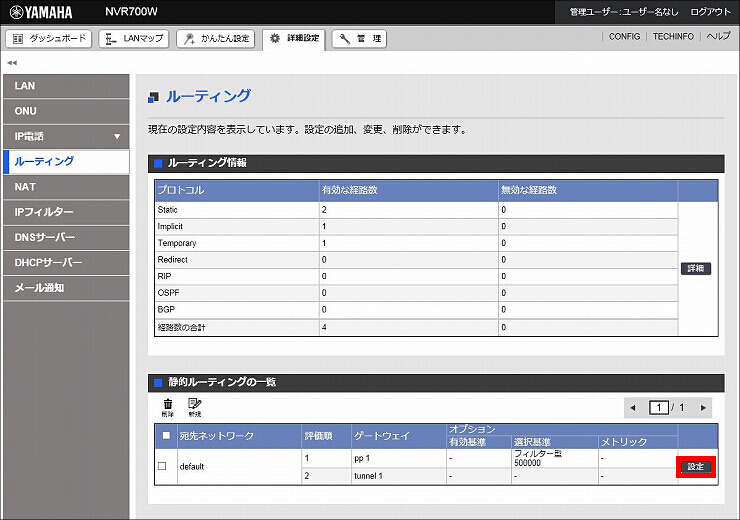Open ONU in the sidebar
This screenshot has height=520, width=740.
pos(66,111)
